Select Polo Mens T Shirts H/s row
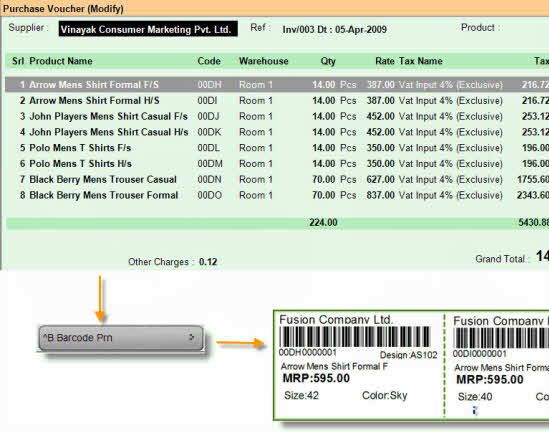This screenshot has width=549, height=432. (277, 163)
